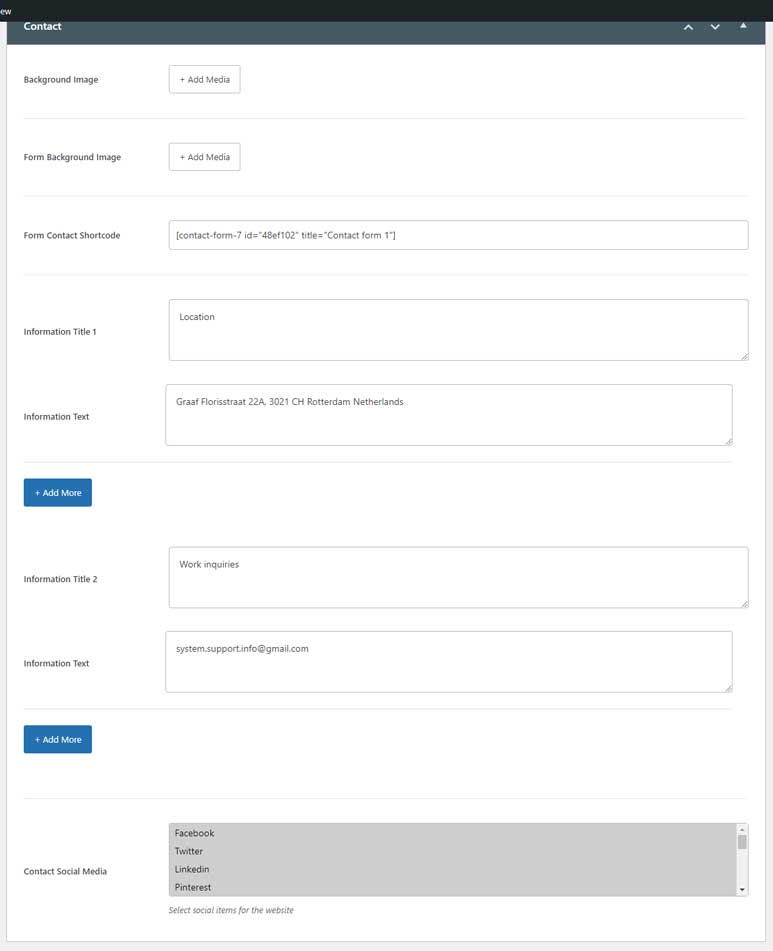Click the social media list scroll-up arrow
The image size is (773, 951).
pos(741,830)
